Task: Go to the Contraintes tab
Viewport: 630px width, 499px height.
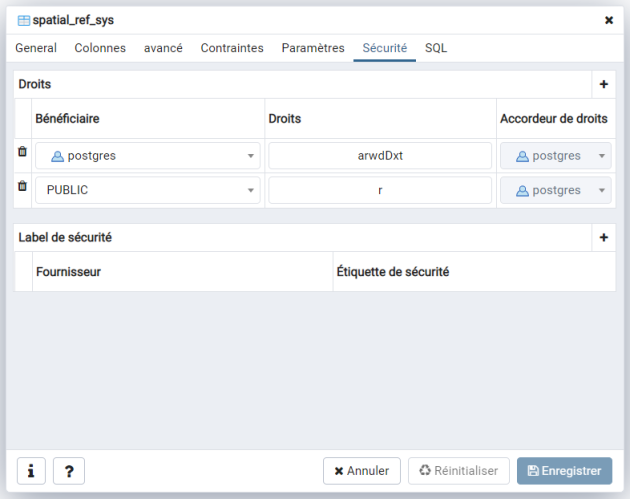Action: click(232, 48)
